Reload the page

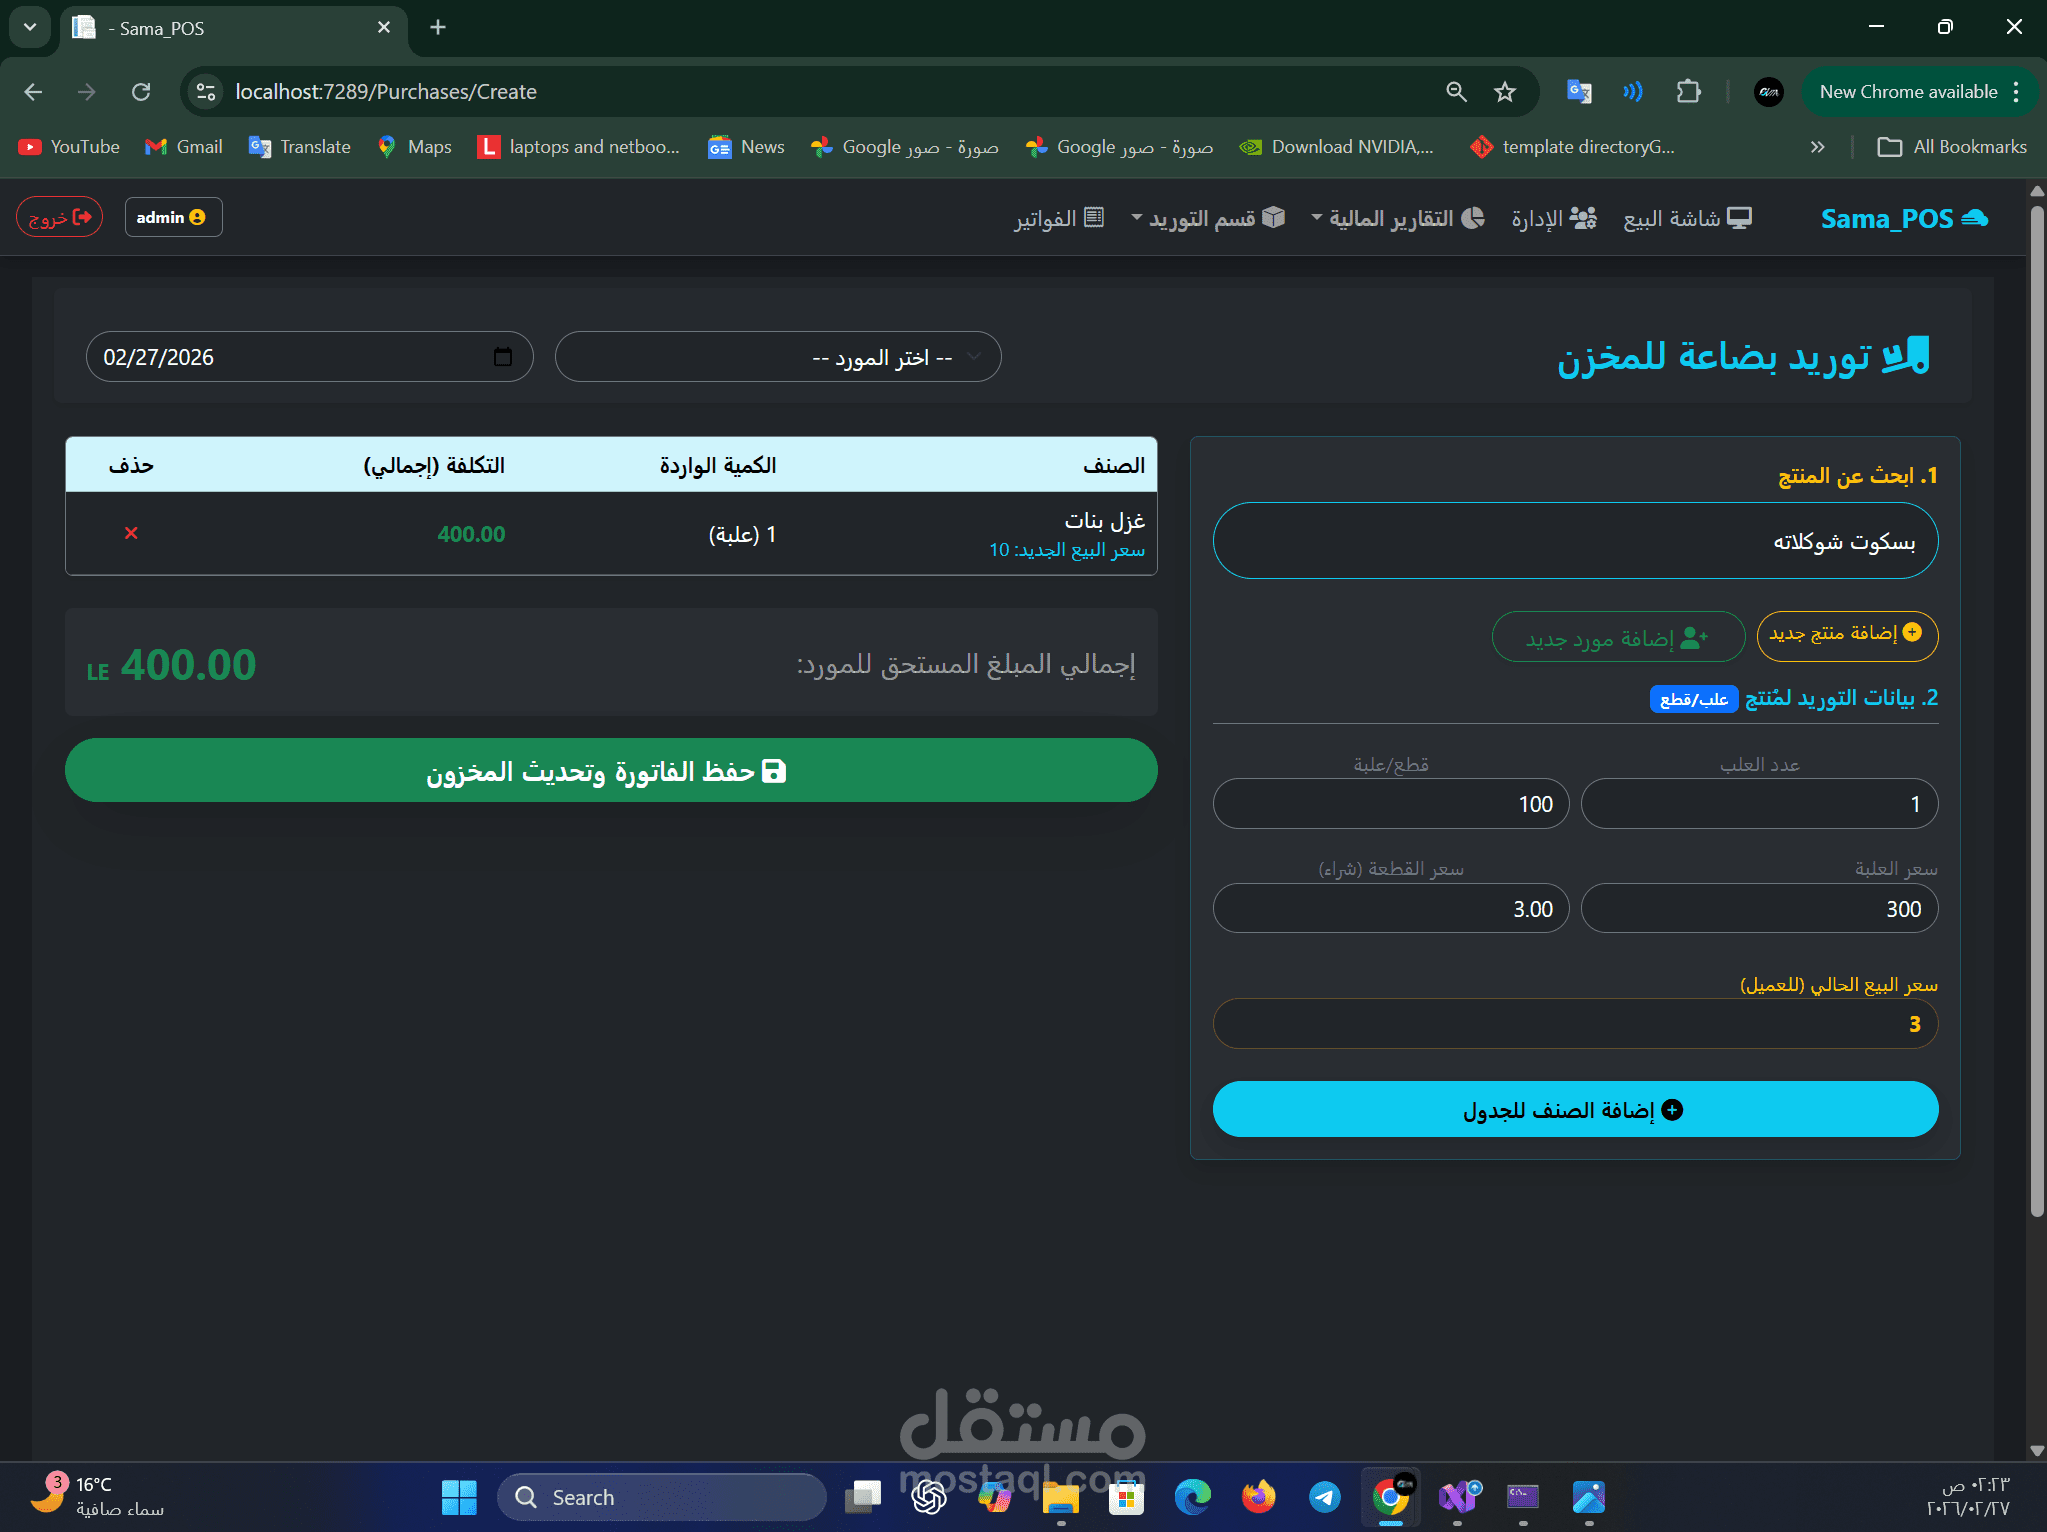pyautogui.click(x=141, y=92)
